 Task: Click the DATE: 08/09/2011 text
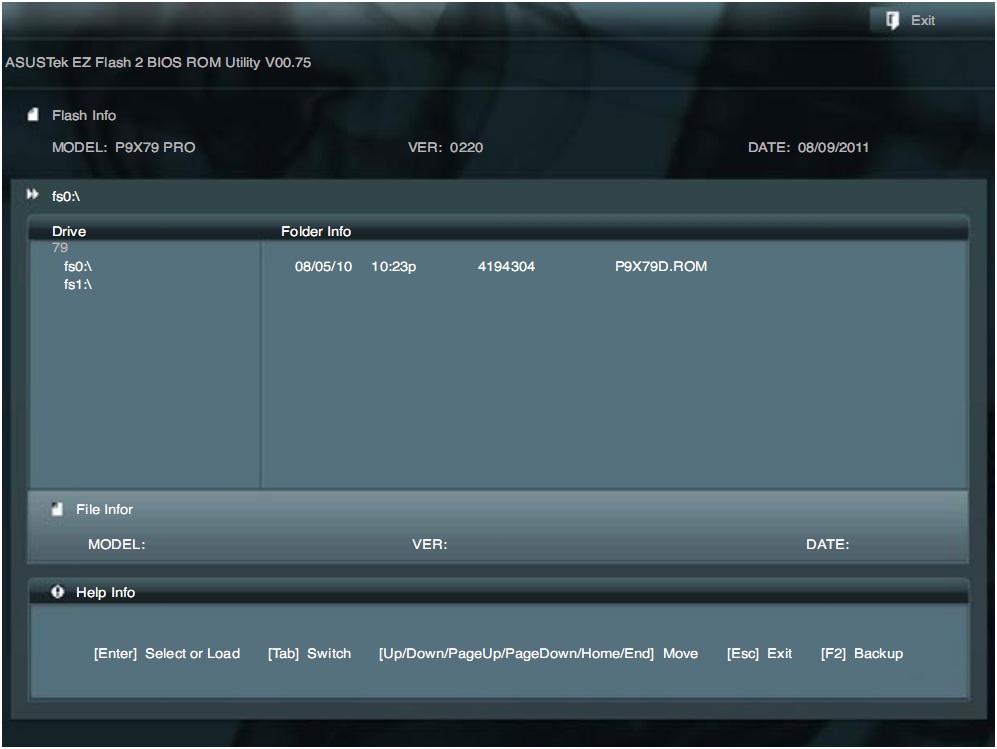(x=808, y=148)
